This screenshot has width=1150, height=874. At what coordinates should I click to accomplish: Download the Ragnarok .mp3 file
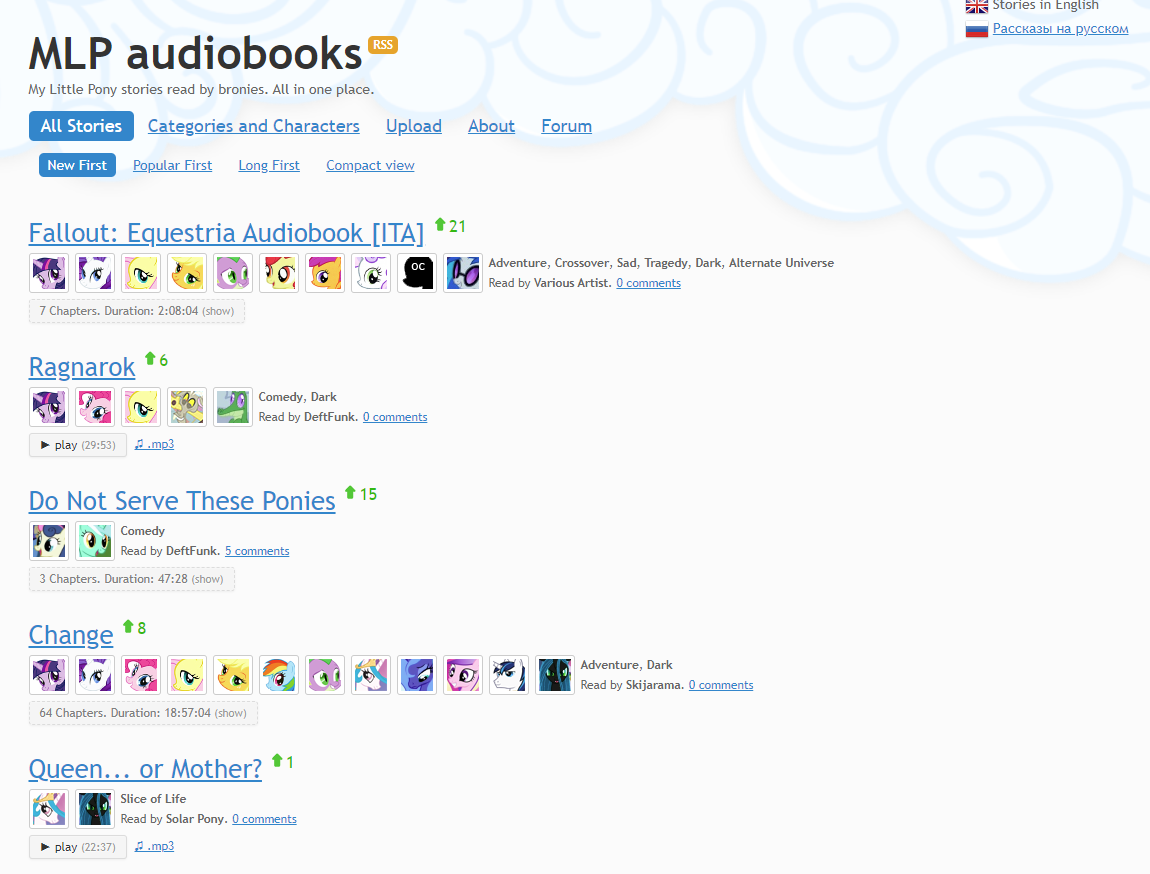coord(154,444)
